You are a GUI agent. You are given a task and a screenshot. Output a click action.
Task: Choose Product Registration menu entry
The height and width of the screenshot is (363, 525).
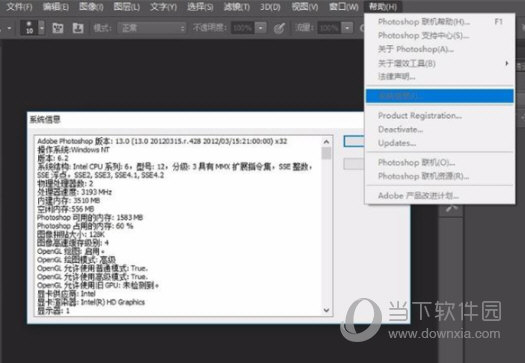(440, 116)
